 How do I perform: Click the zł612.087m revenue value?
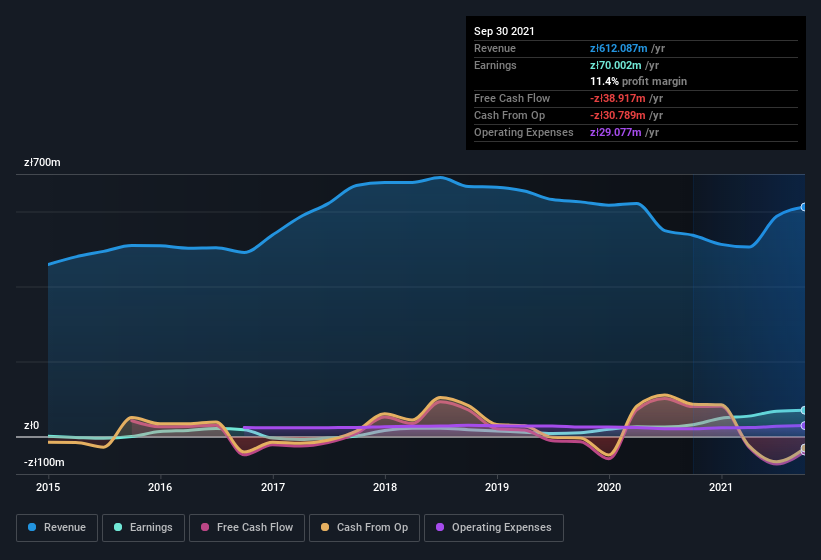pyautogui.click(x=618, y=48)
